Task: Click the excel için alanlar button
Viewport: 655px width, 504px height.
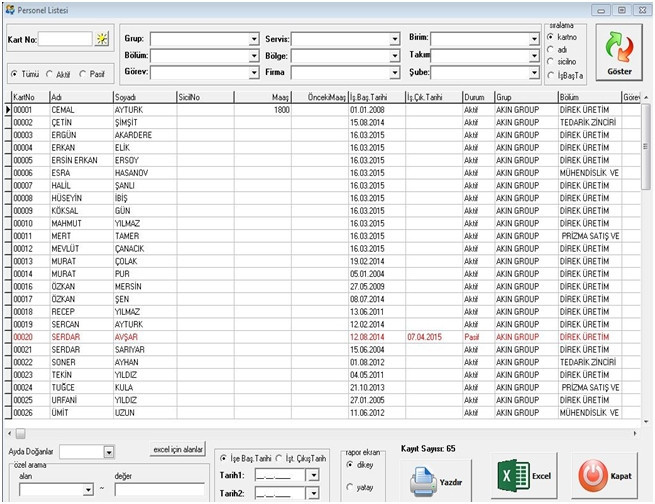Action: tap(178, 450)
